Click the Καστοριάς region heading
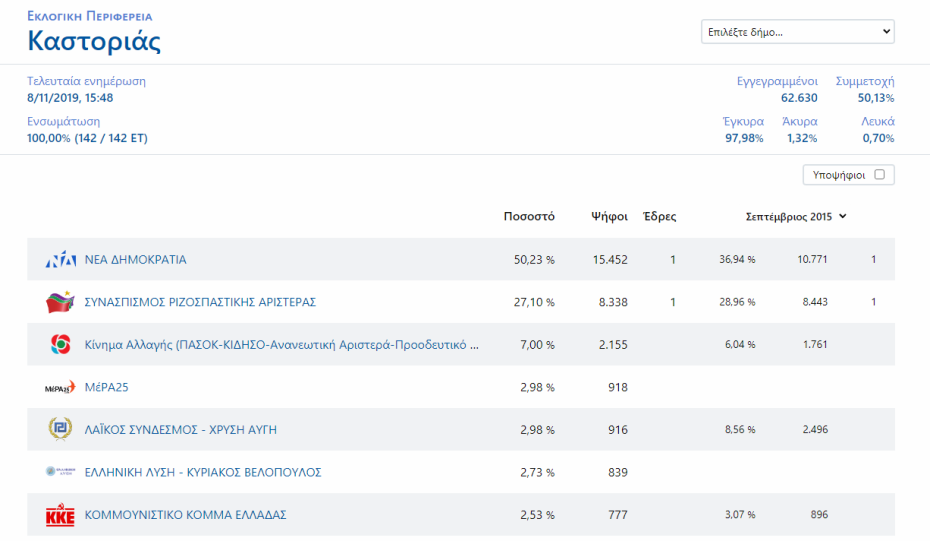Image resolution: width=930 pixels, height=541 pixels. coord(94,42)
